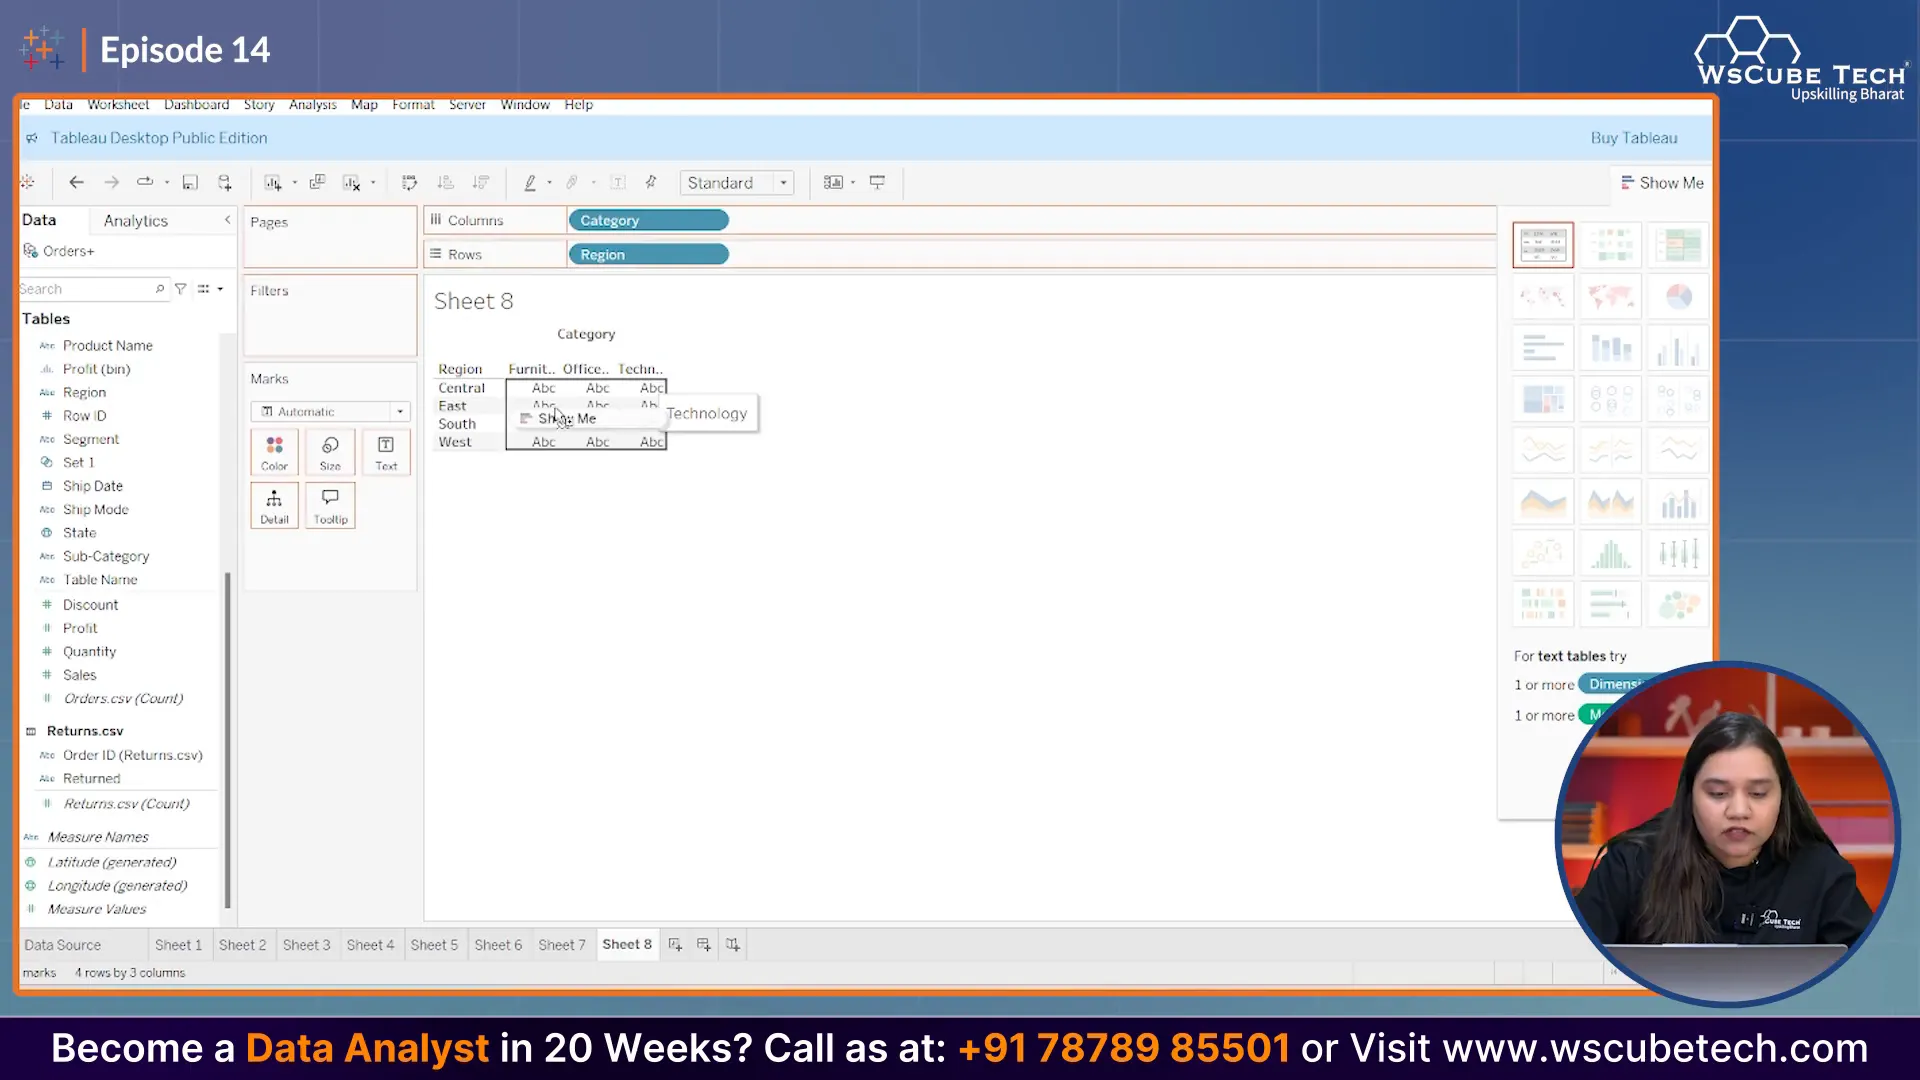Click the Undo back arrow in toolbar
The width and height of the screenshot is (1920, 1080).
(x=76, y=182)
